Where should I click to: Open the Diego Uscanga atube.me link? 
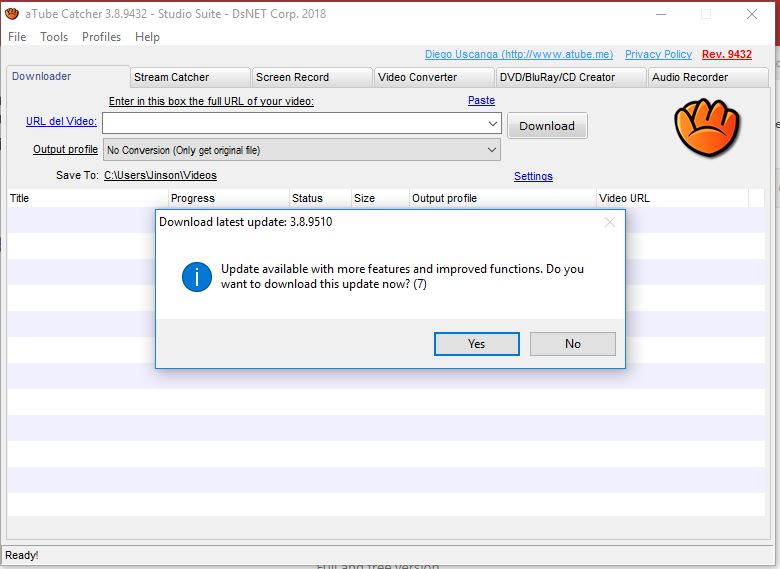pos(519,54)
